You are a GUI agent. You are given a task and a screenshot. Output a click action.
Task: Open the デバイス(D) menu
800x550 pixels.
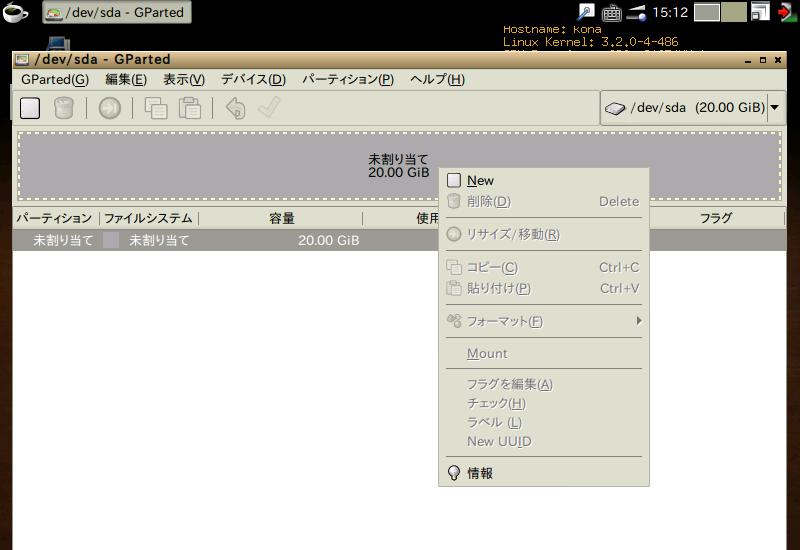click(253, 80)
